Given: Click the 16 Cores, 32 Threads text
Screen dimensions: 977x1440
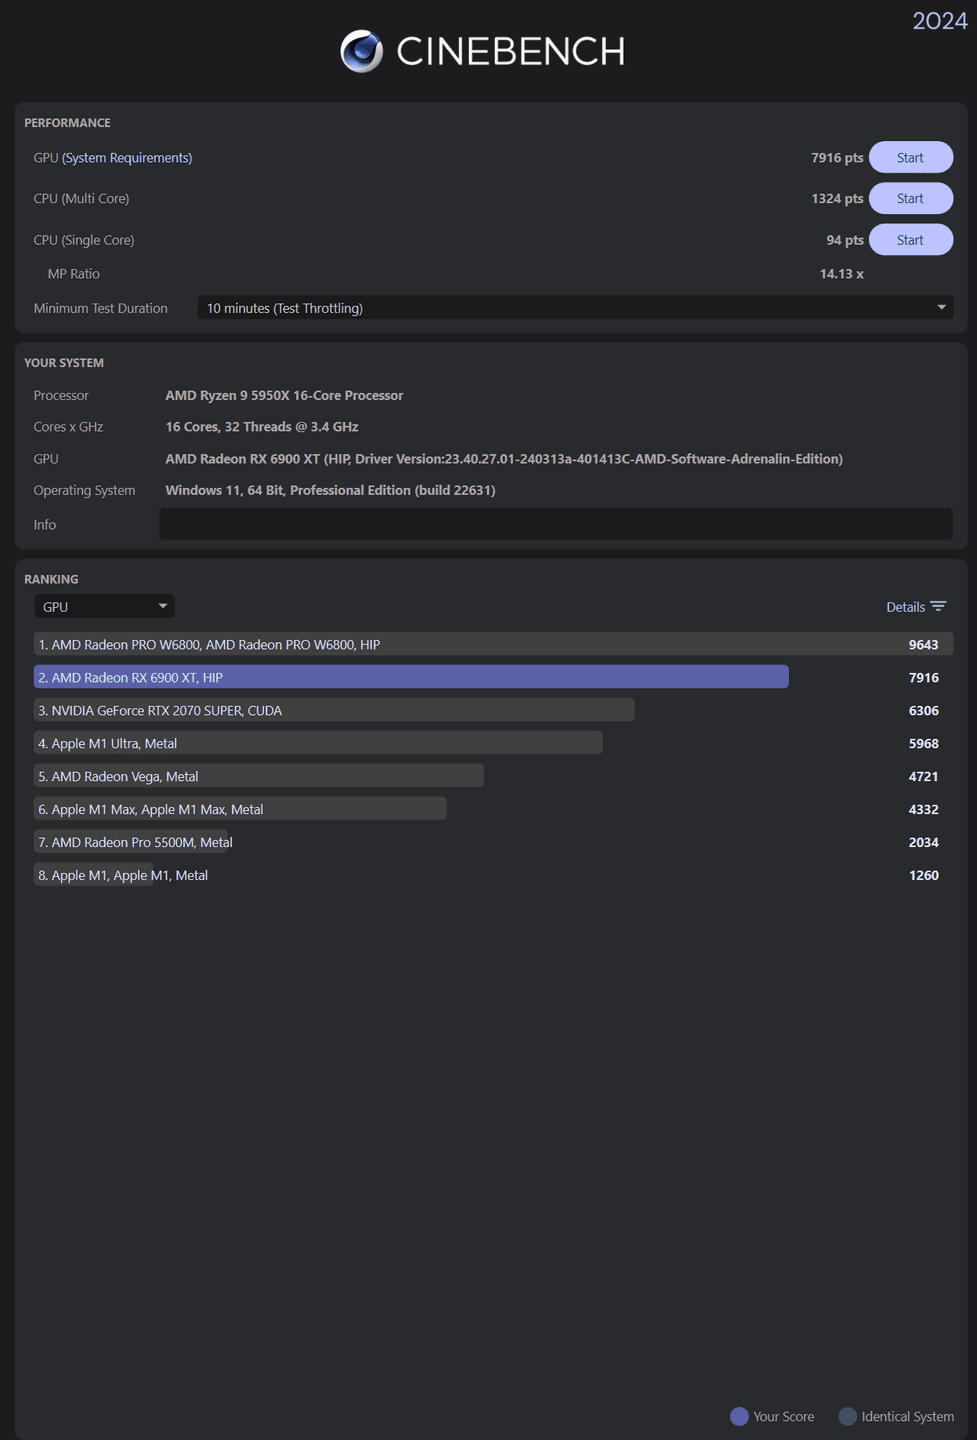Looking at the screenshot, I should (x=262, y=427).
